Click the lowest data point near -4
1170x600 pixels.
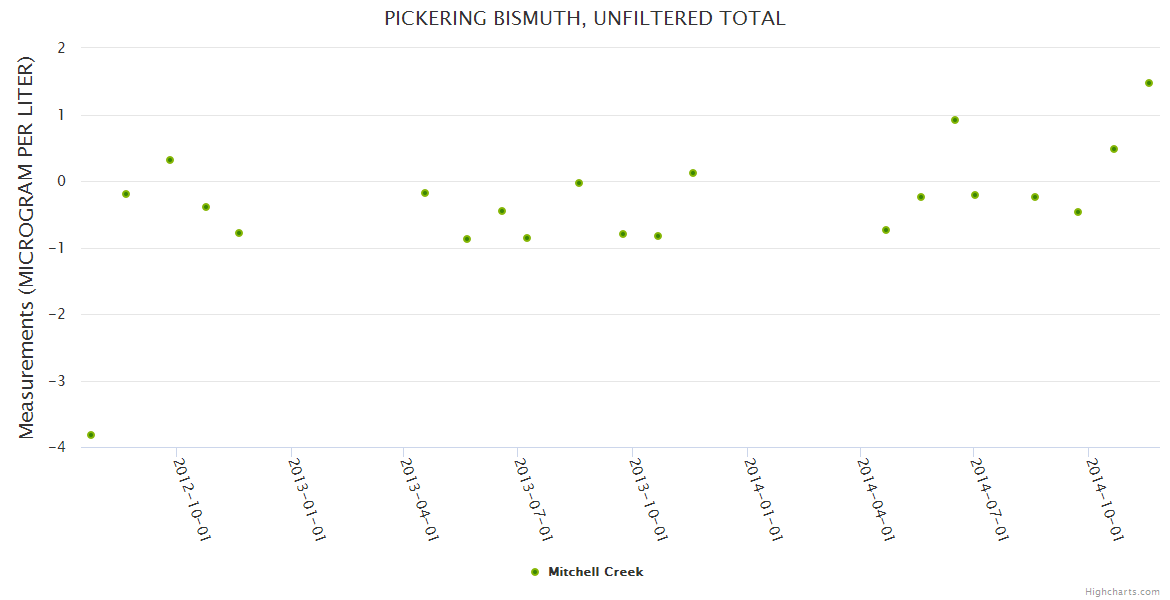pos(91,435)
